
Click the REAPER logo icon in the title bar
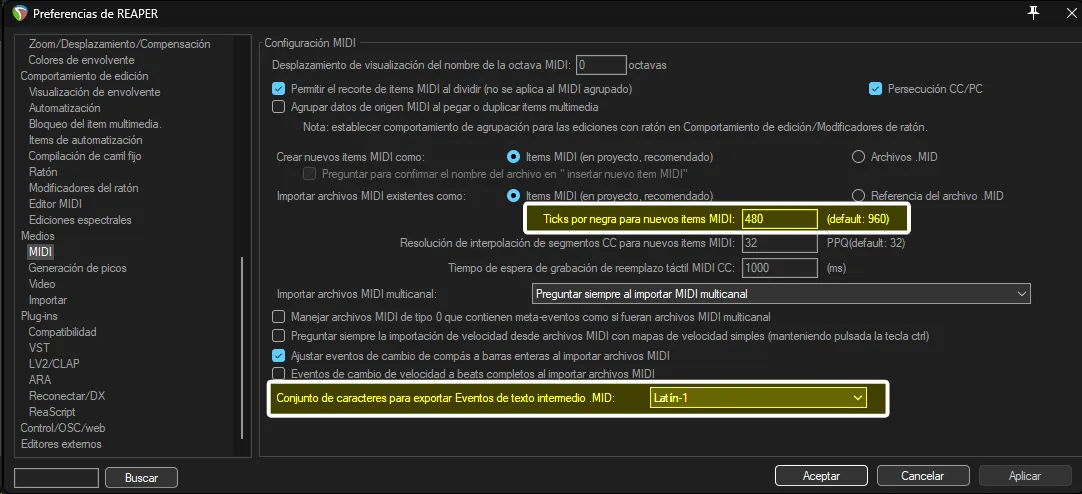[20, 12]
